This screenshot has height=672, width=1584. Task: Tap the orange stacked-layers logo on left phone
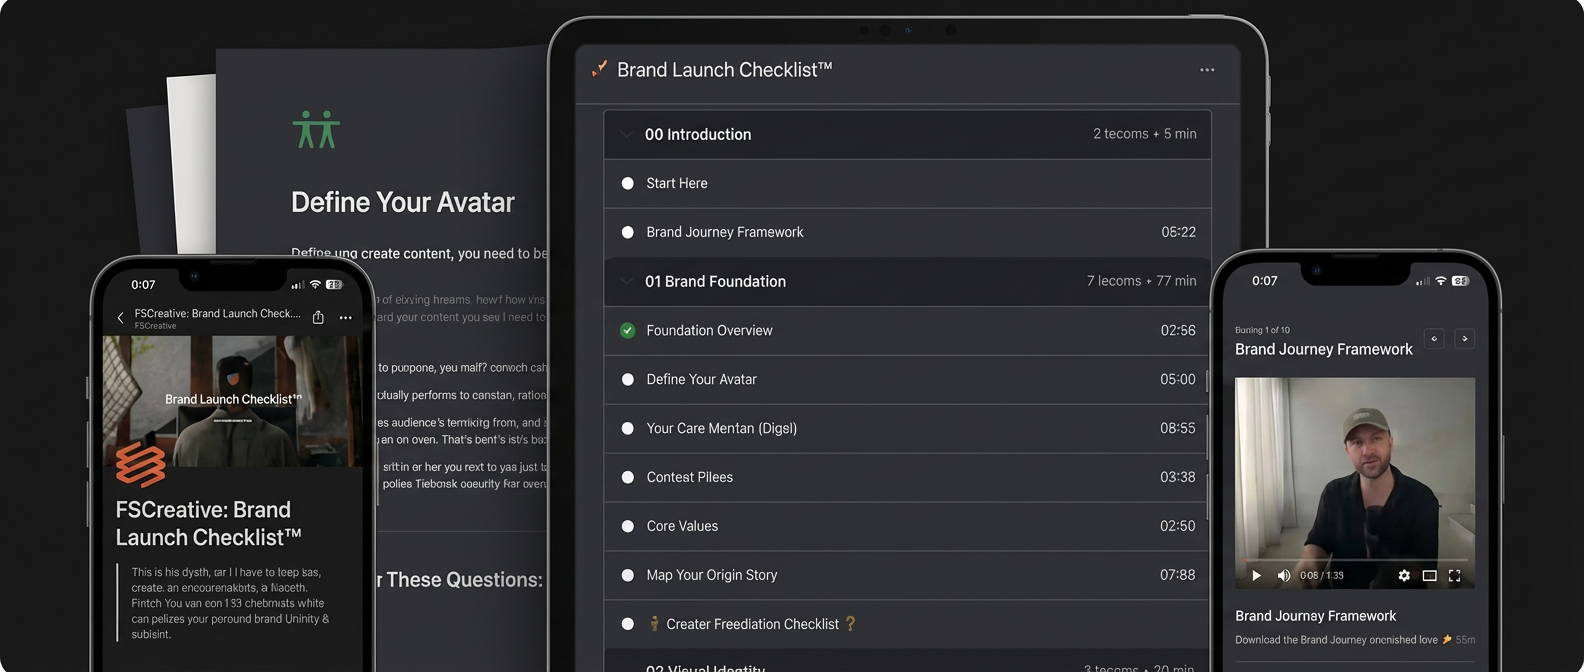(140, 465)
